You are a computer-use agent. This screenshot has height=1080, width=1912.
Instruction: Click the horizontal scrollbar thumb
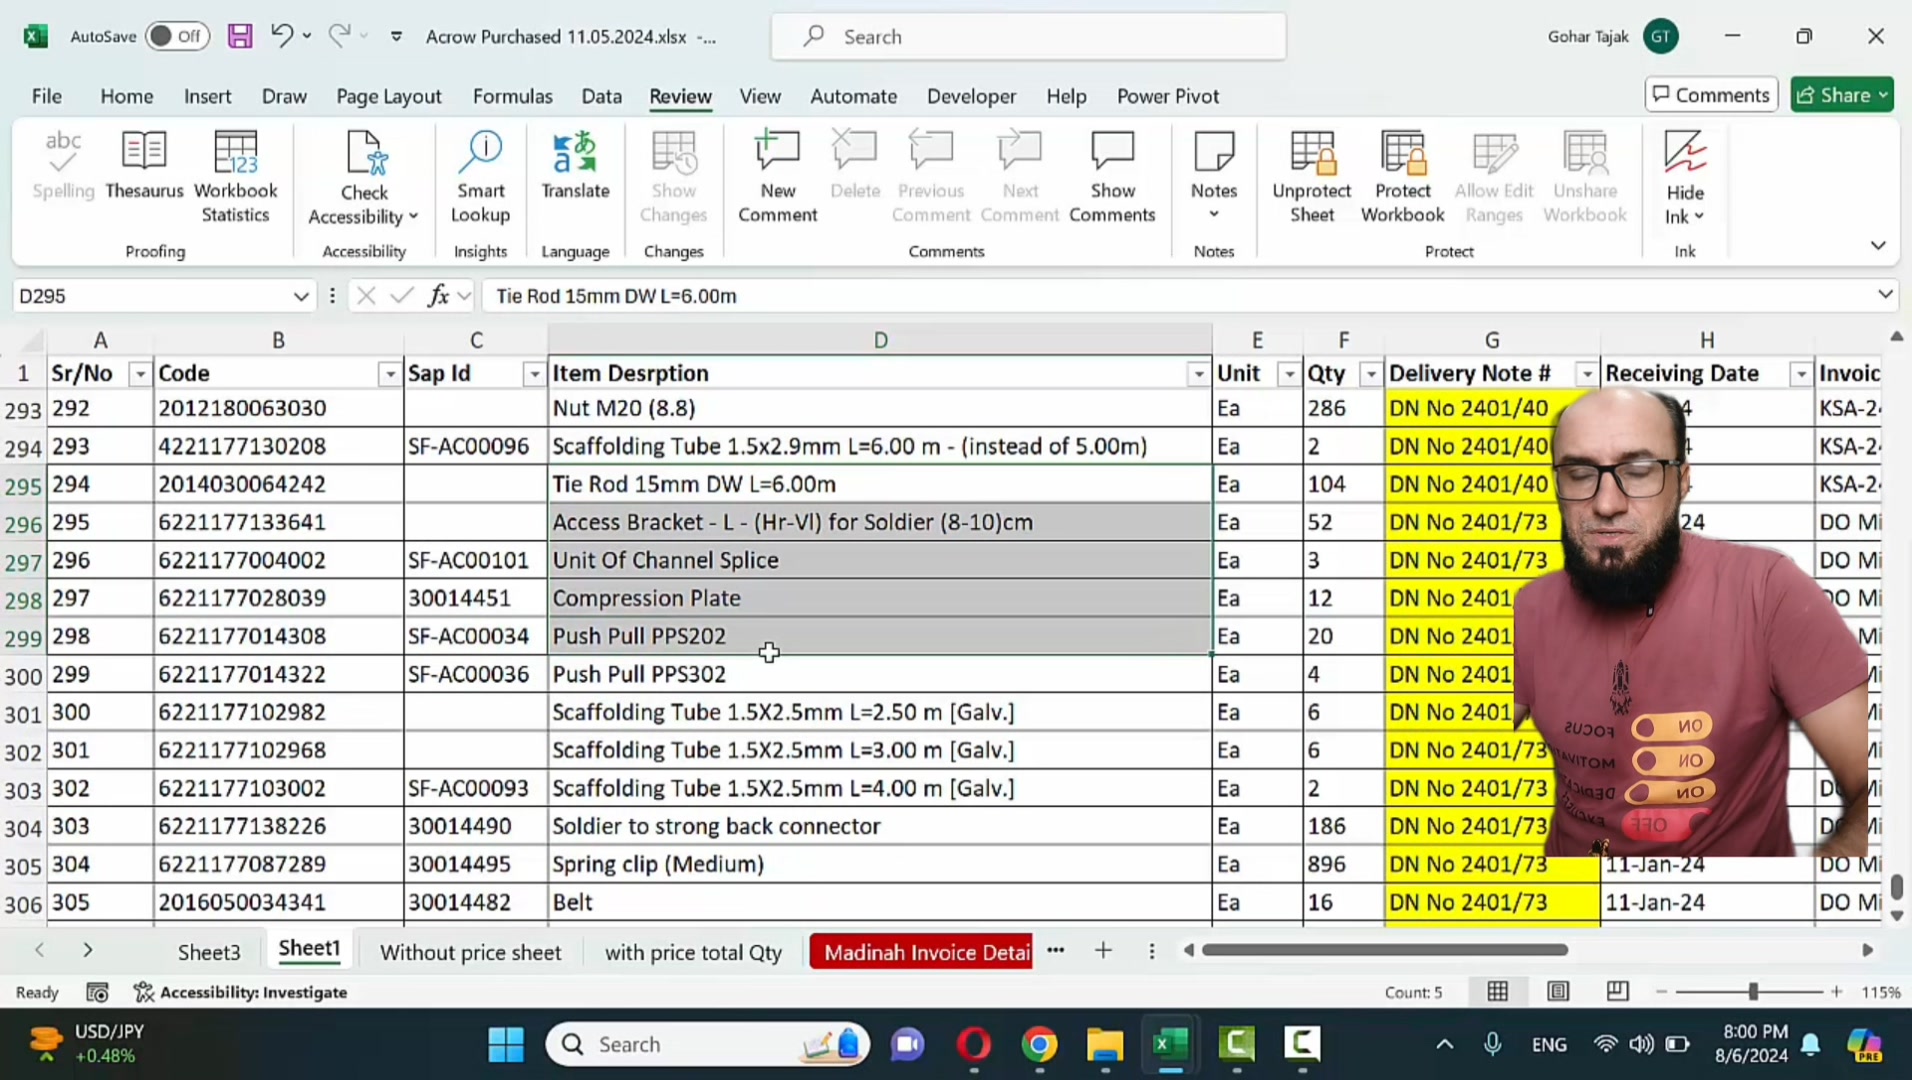[1384, 950]
